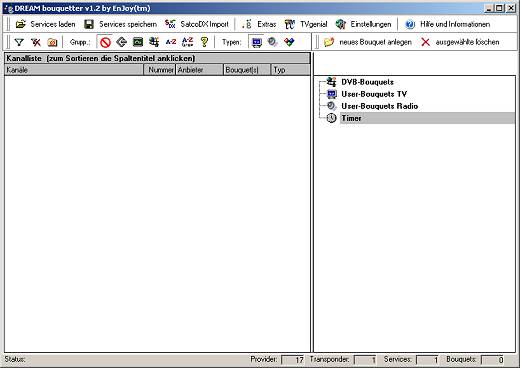Maximize the DREAM bouquetter window
Image resolution: width=520 pixels, height=368 pixels.
[499, 8]
